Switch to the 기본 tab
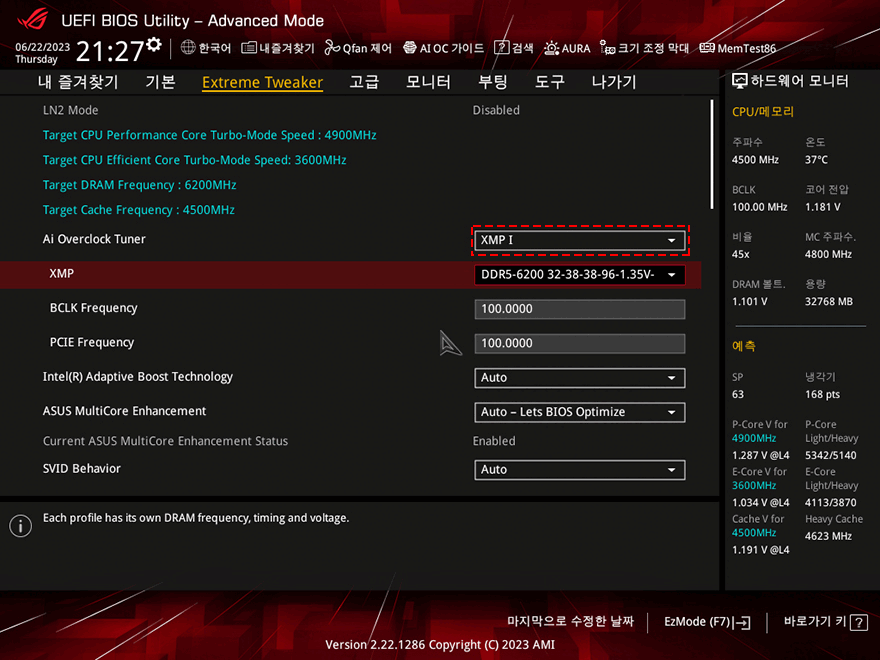Image resolution: width=880 pixels, height=660 pixels. pos(161,82)
